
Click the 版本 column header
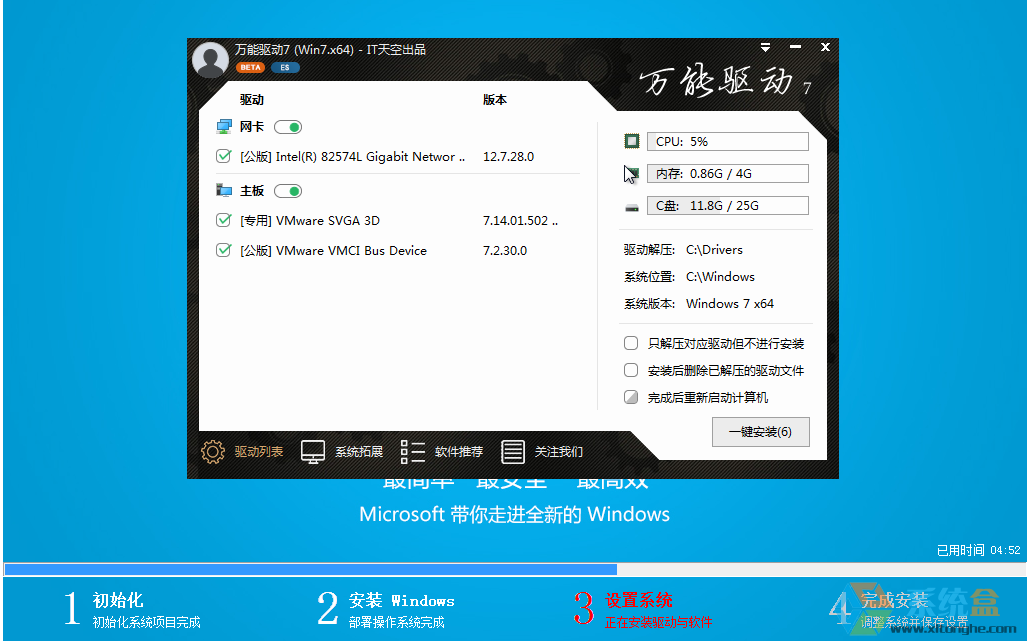pos(495,100)
